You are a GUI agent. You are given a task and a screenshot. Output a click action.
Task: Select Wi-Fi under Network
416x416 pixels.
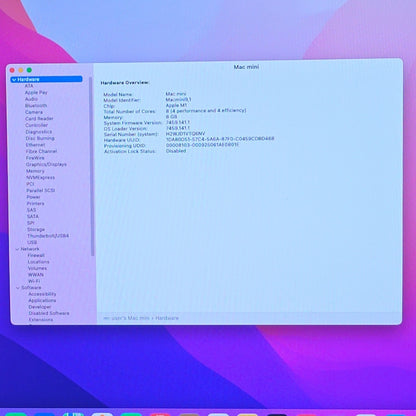click(34, 281)
